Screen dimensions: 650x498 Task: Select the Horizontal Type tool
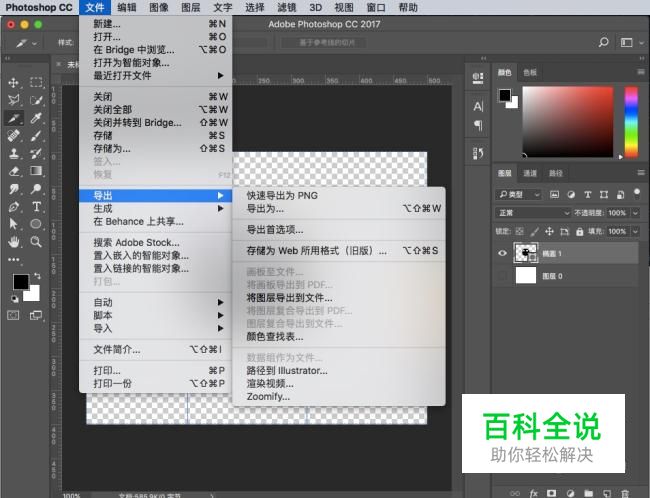pos(36,206)
